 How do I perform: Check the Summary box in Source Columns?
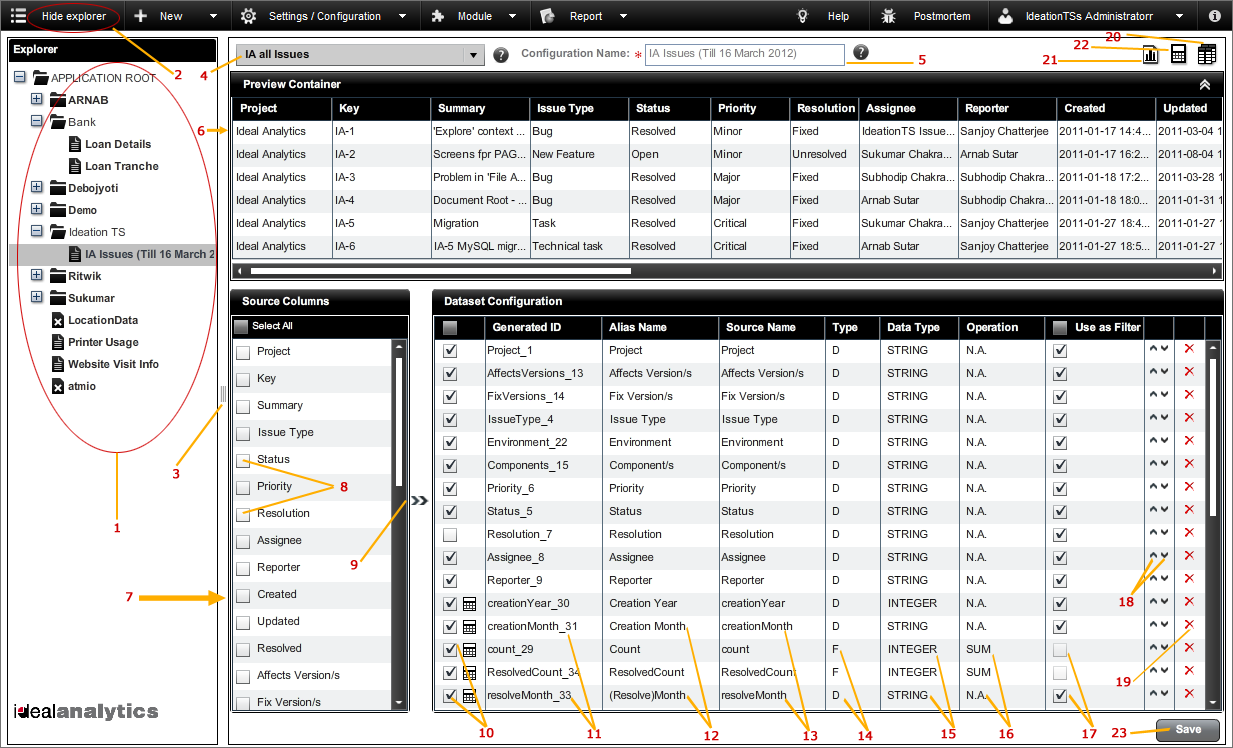click(243, 406)
